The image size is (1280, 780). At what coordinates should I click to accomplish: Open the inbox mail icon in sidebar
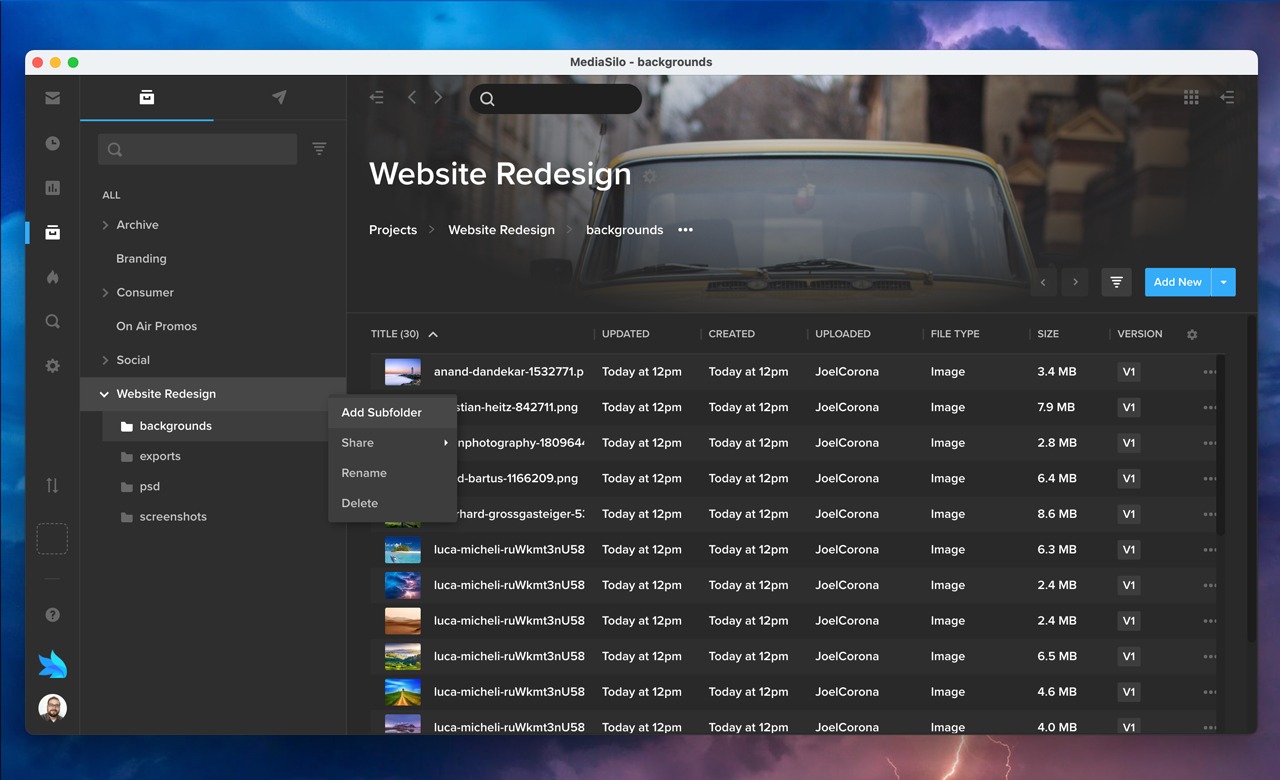click(52, 98)
